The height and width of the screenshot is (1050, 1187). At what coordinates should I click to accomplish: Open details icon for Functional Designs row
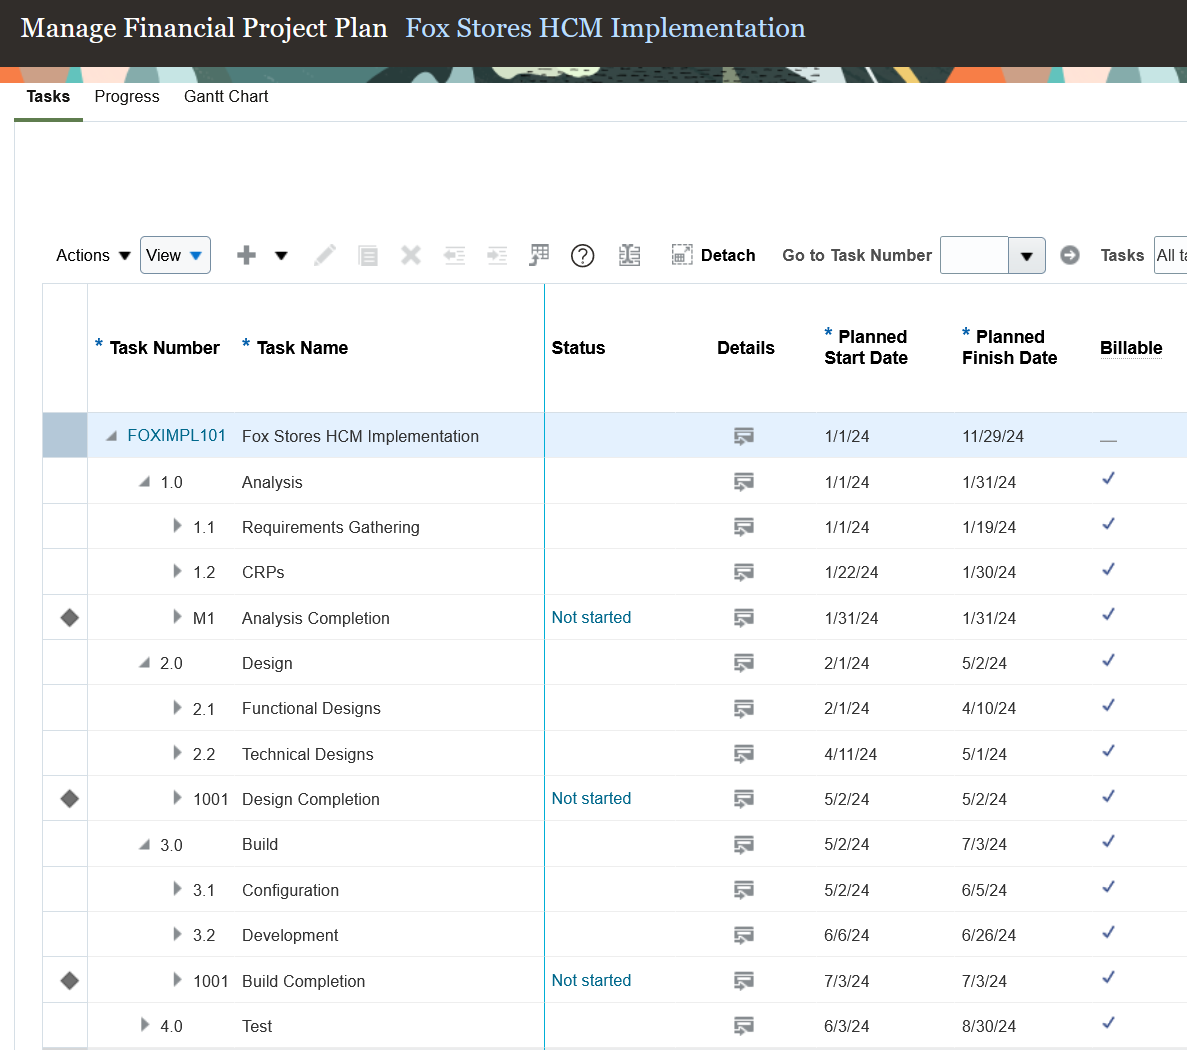[x=743, y=709]
